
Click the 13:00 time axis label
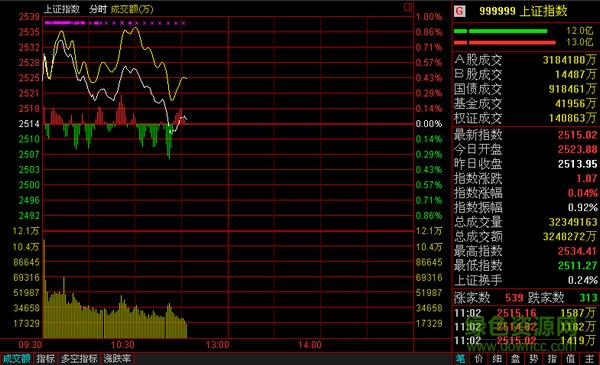[x=217, y=345]
